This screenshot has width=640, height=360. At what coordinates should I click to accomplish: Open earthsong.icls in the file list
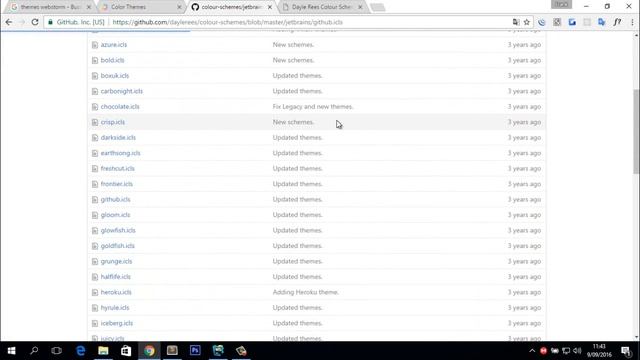120,153
